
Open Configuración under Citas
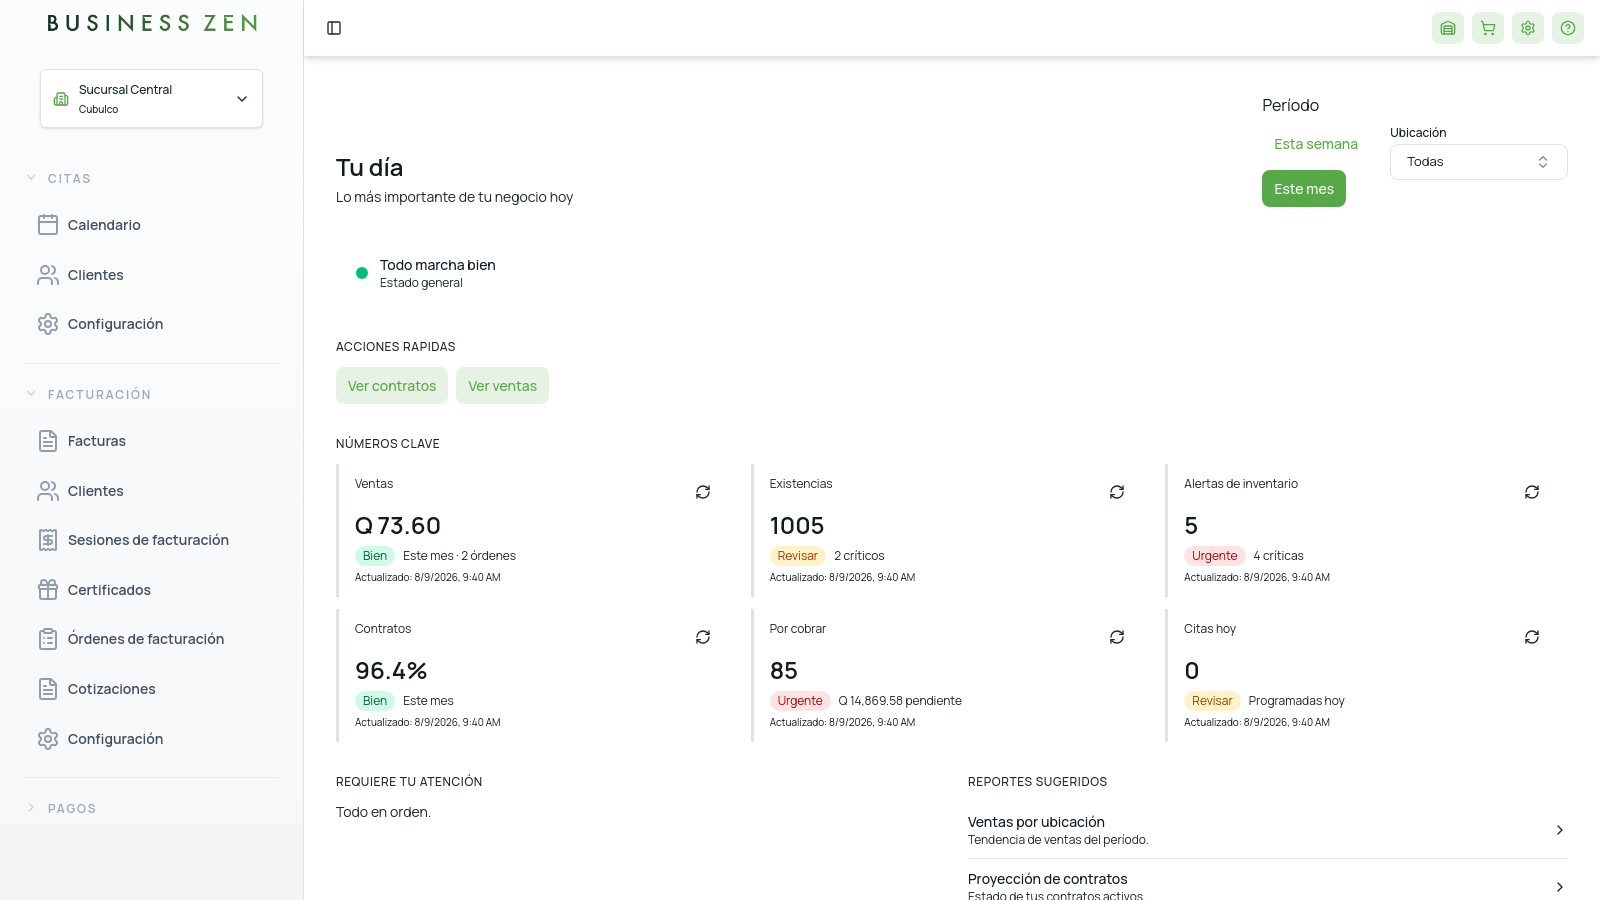pyautogui.click(x=100, y=324)
